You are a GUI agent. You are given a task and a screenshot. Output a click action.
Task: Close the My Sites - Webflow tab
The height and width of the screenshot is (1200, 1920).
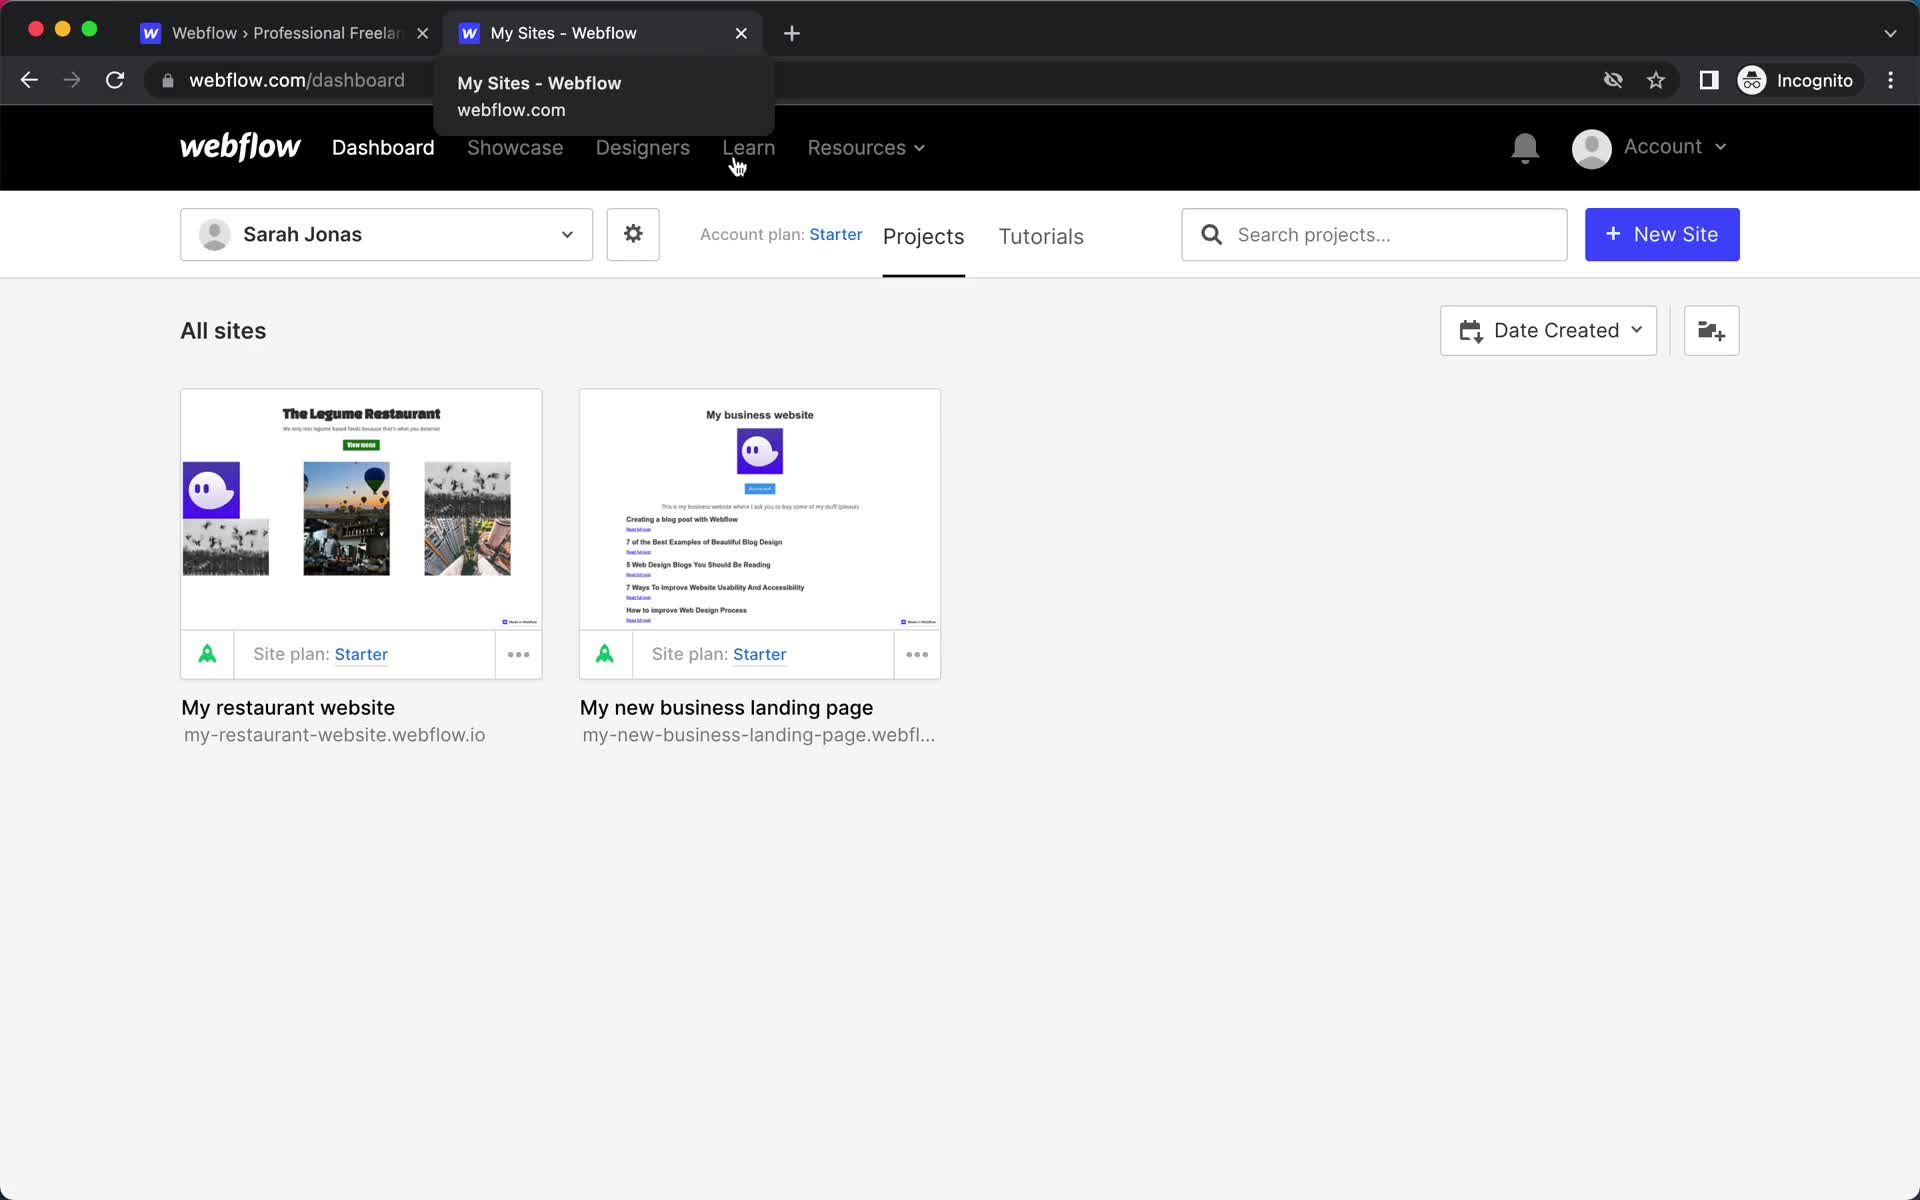tap(741, 33)
